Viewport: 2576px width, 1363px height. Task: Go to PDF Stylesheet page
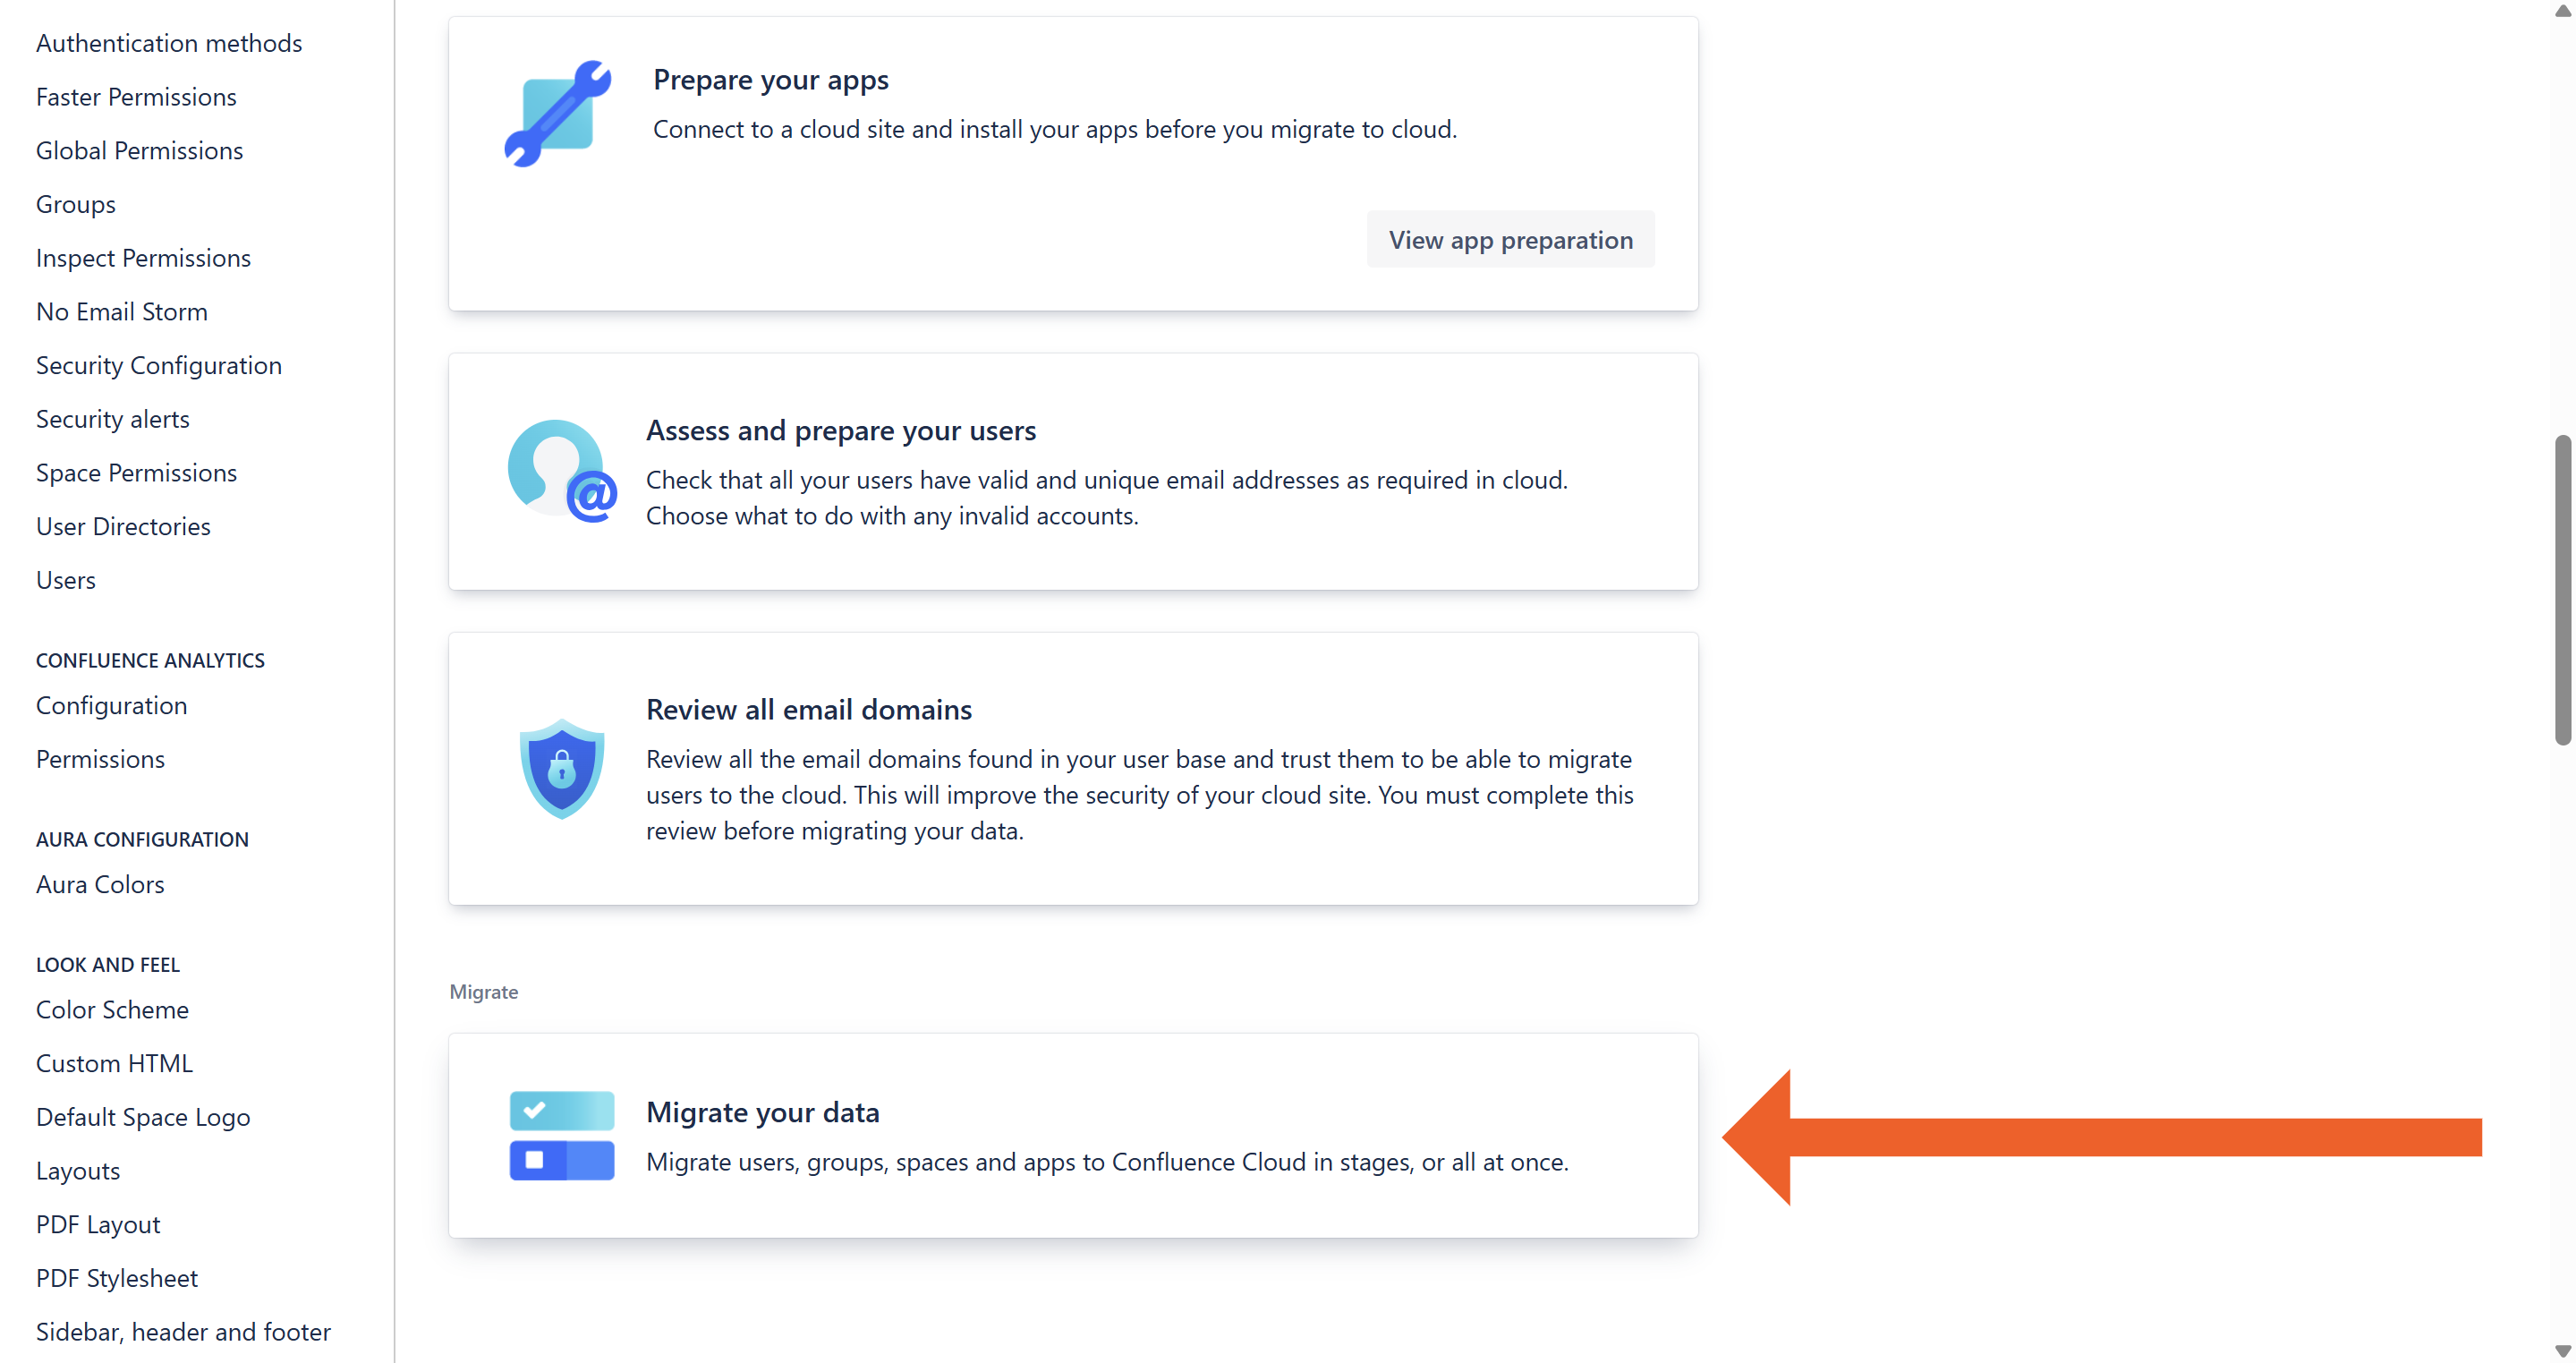click(x=116, y=1278)
